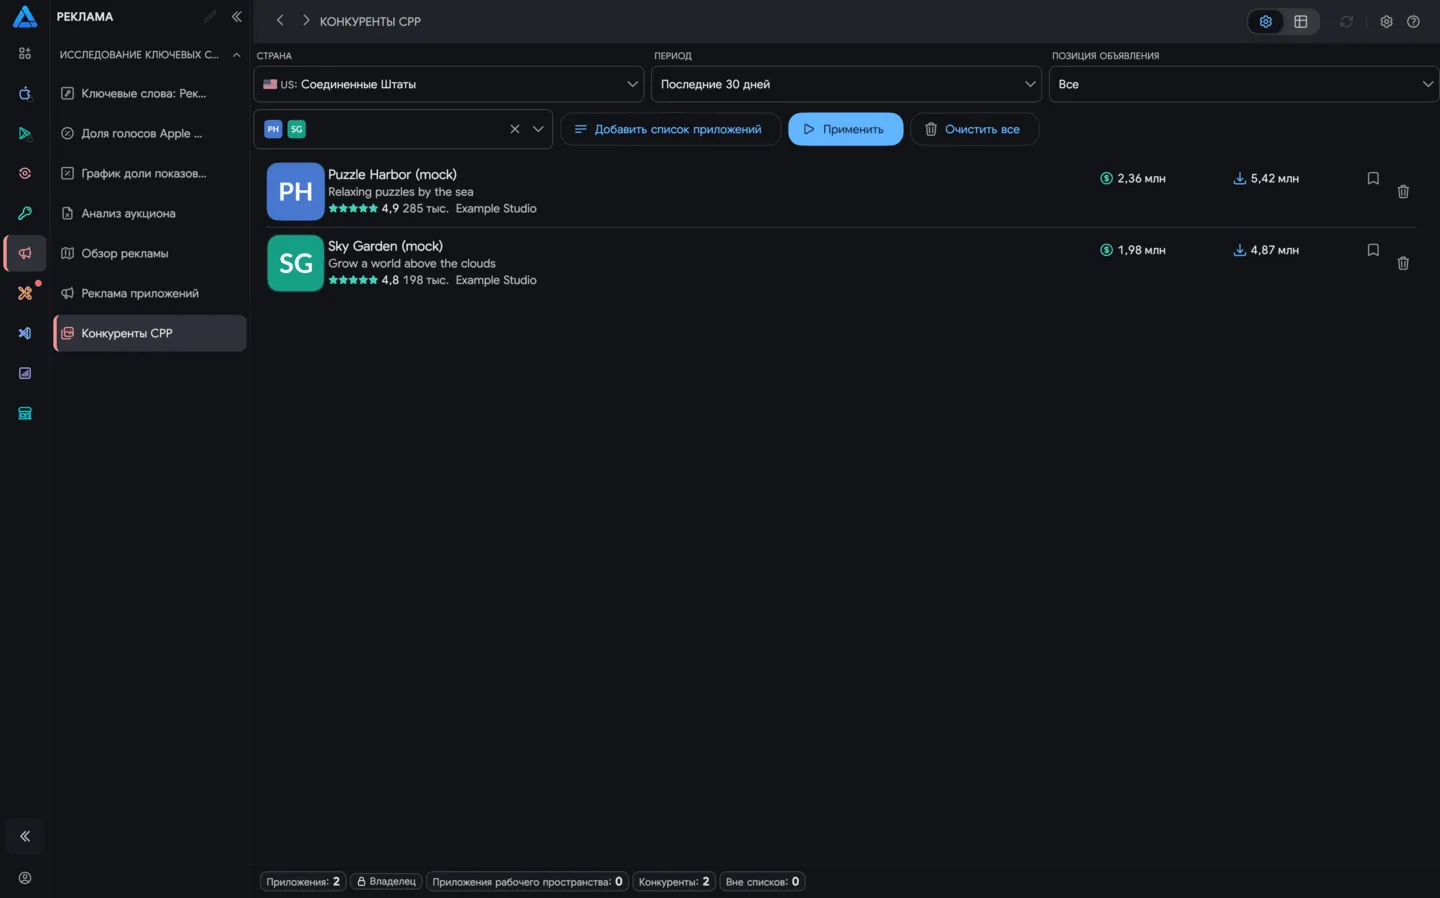Viewport: 1440px width, 898px height.
Task: Select the green key icon in the rail
Action: coord(25,213)
